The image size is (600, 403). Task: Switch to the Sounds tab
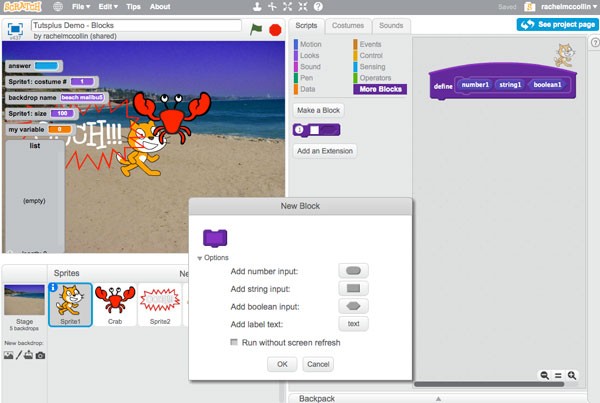[391, 26]
